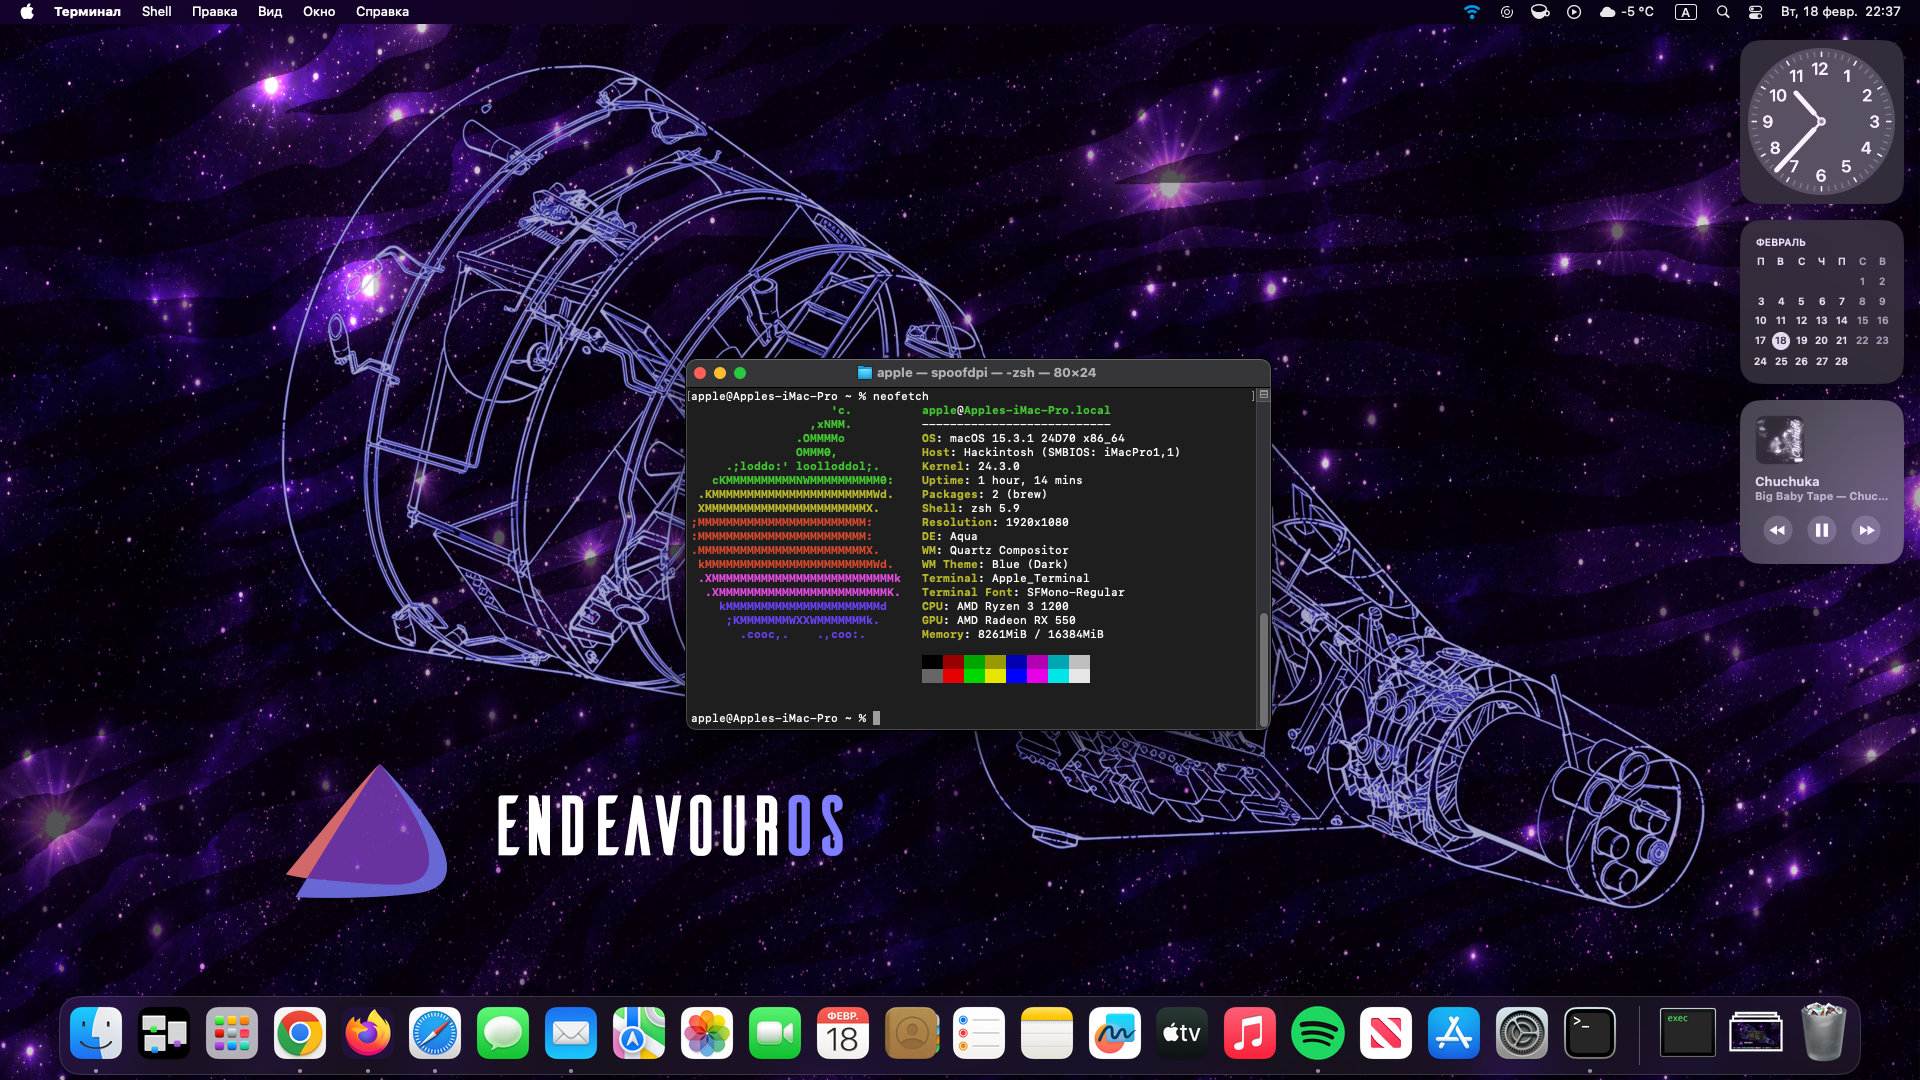The height and width of the screenshot is (1080, 1920).
Task: Click the terminal split pane button
Action: 1264,395
